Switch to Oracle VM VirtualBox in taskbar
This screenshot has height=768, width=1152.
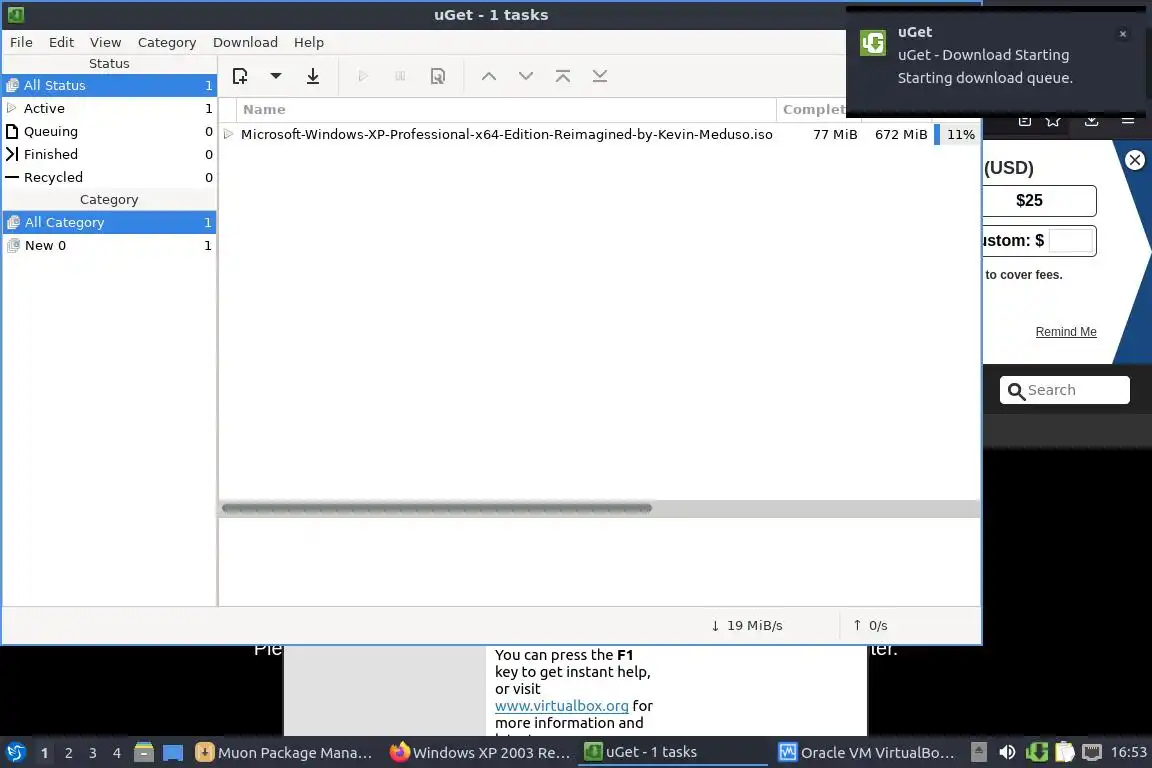tap(868, 753)
